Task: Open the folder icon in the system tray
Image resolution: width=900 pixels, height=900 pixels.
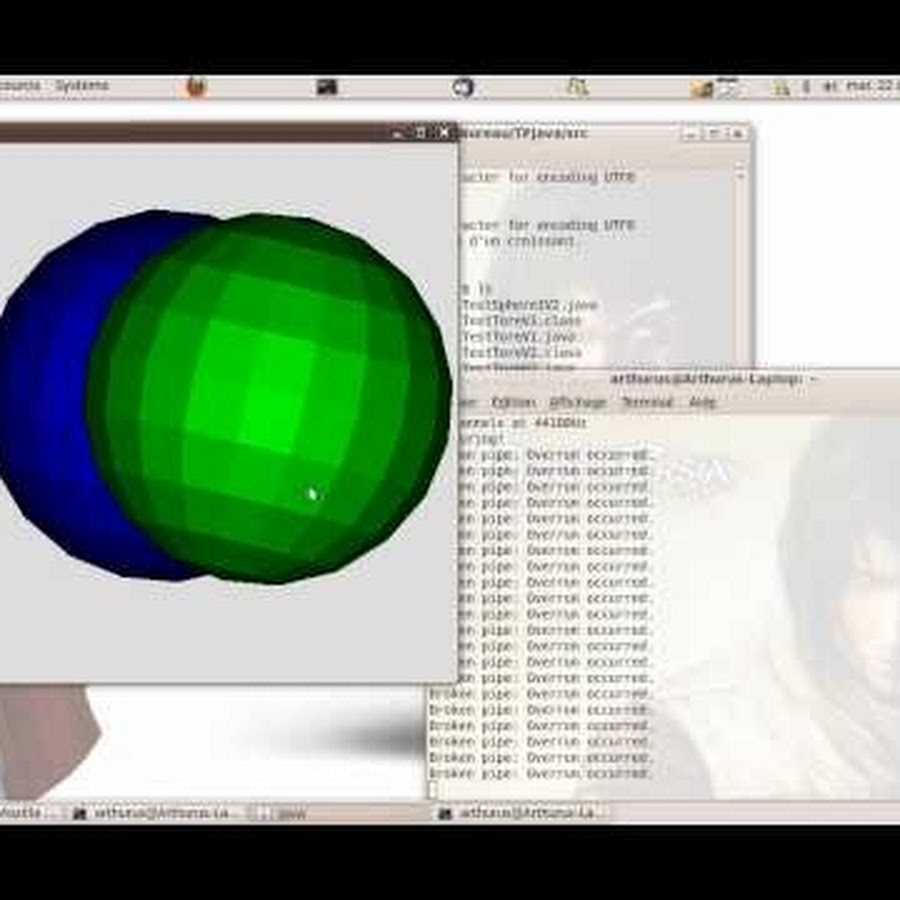Action: point(702,88)
